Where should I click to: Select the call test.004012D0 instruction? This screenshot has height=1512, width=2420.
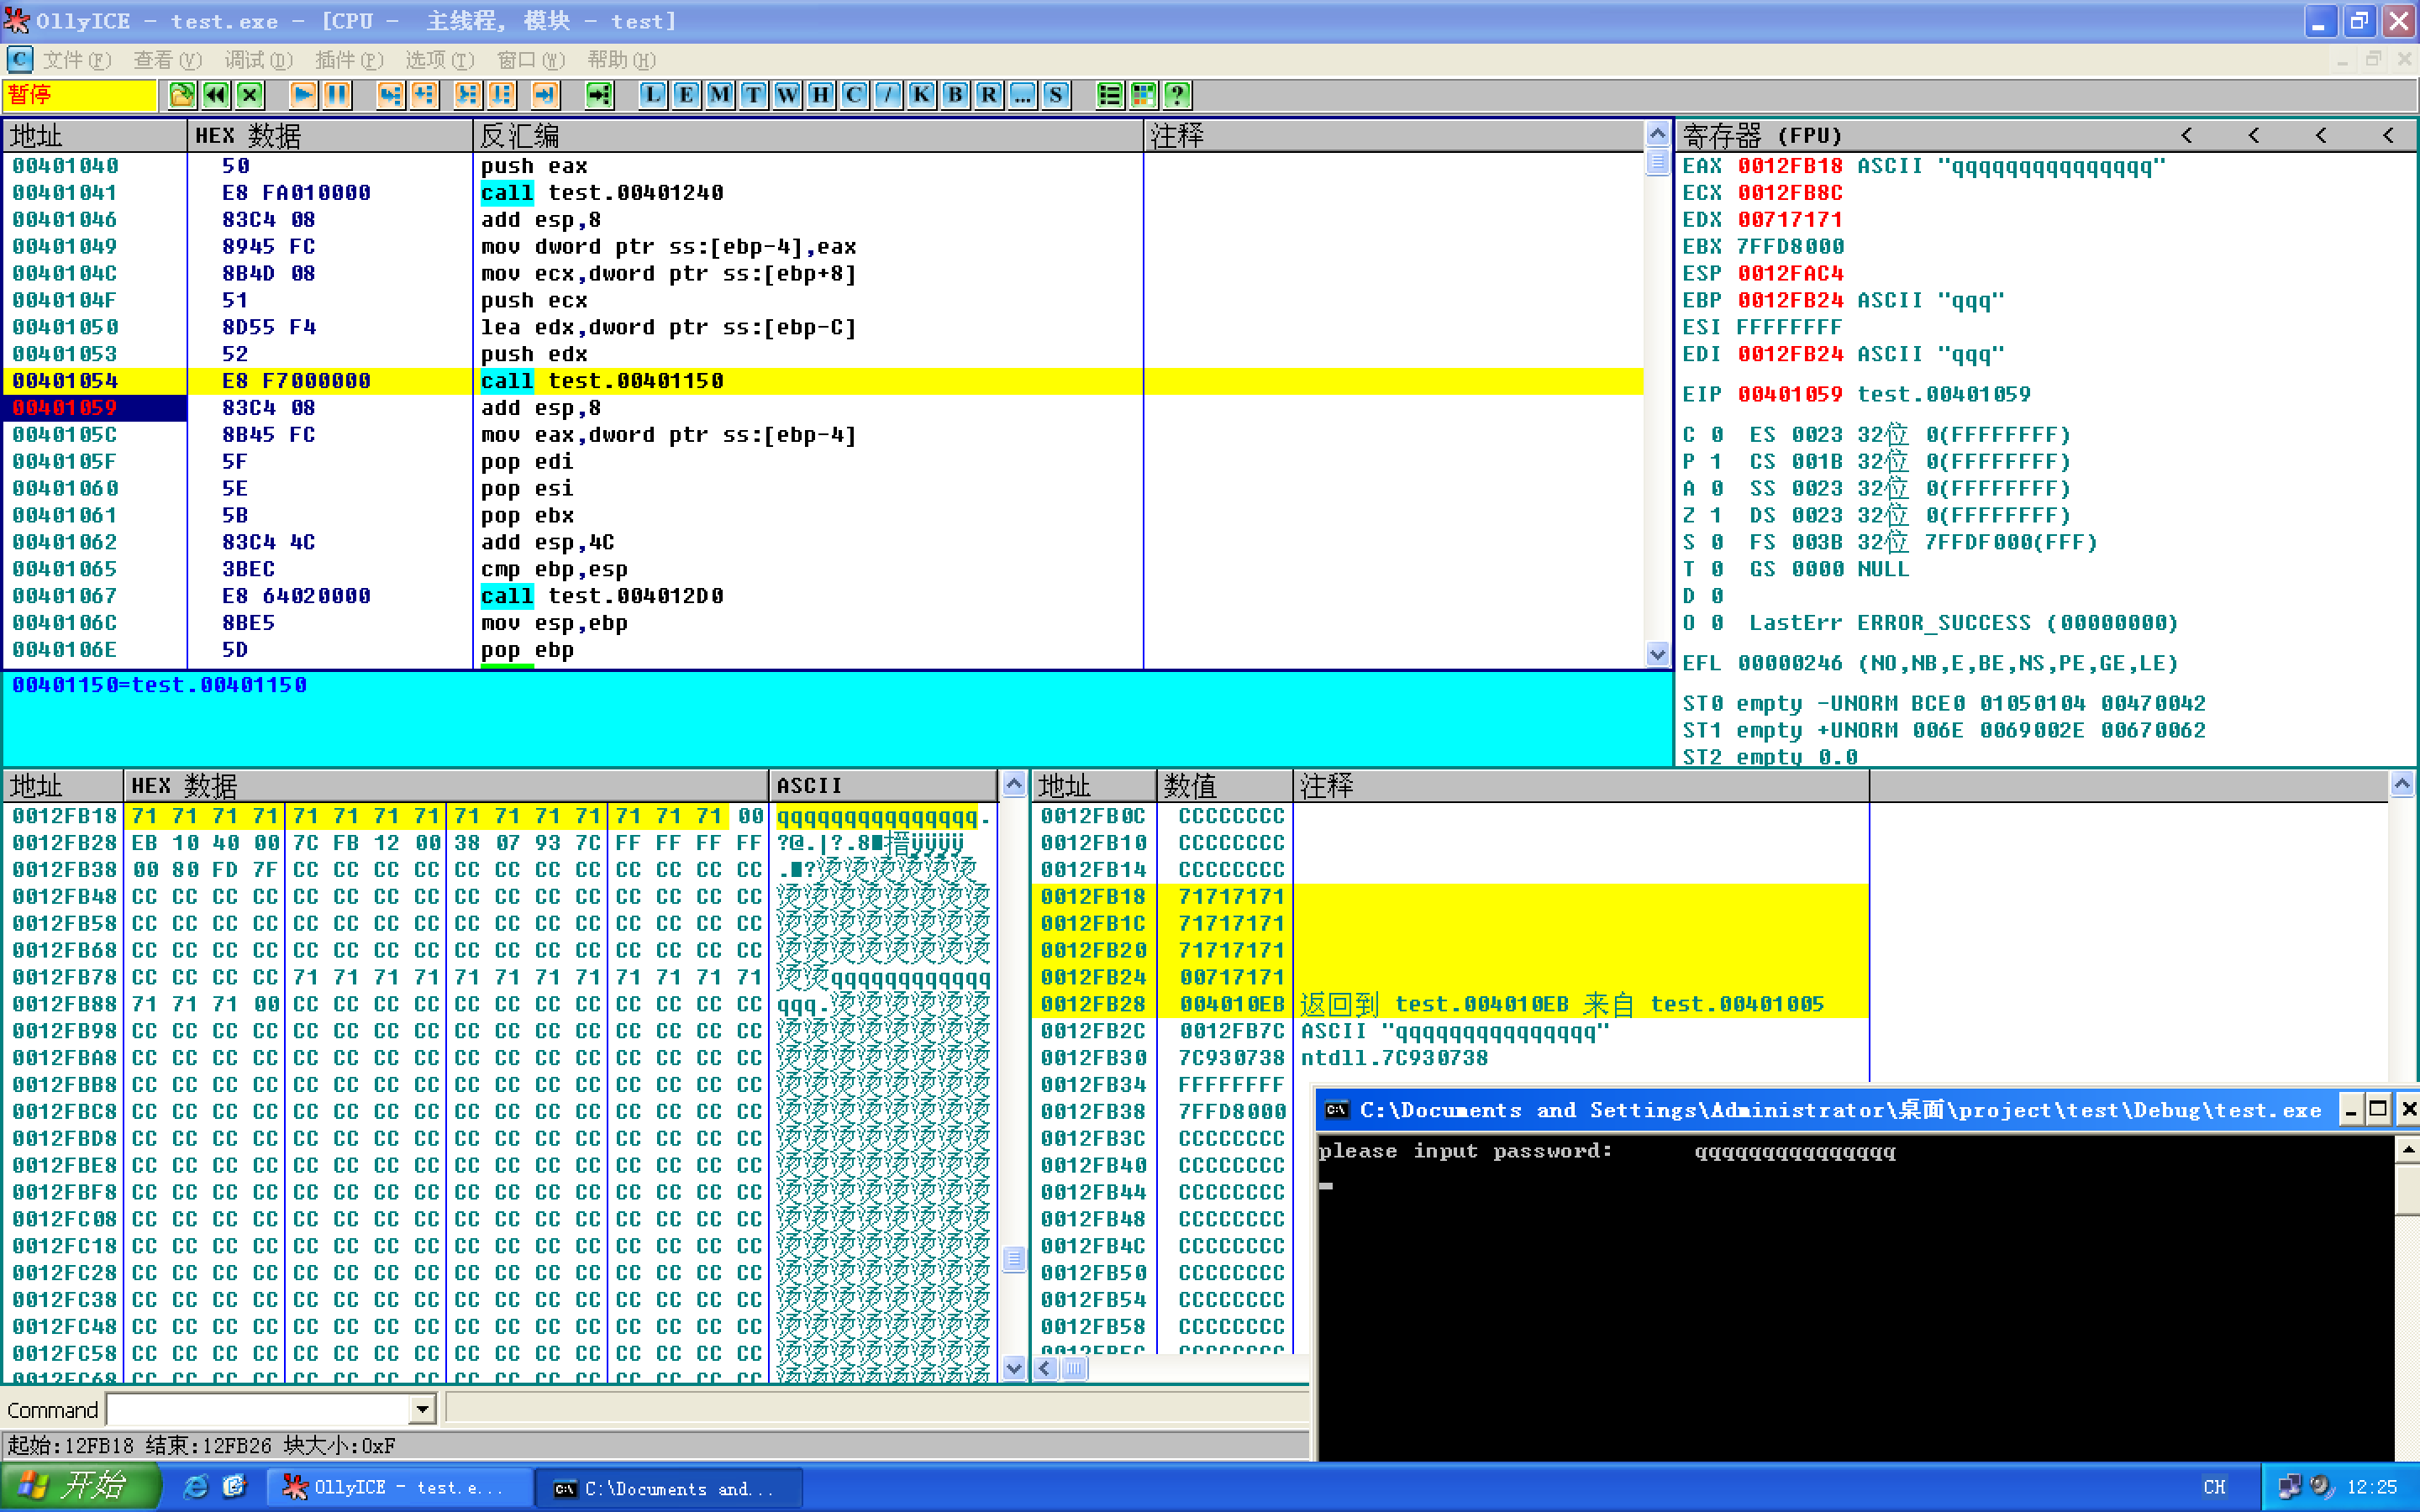click(602, 596)
